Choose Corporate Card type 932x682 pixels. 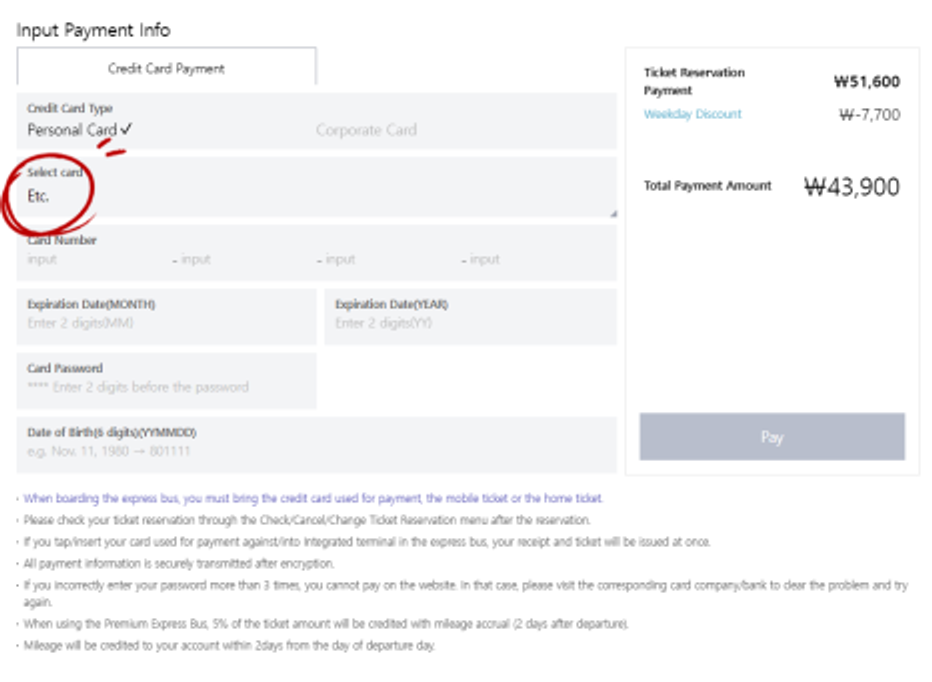(366, 130)
